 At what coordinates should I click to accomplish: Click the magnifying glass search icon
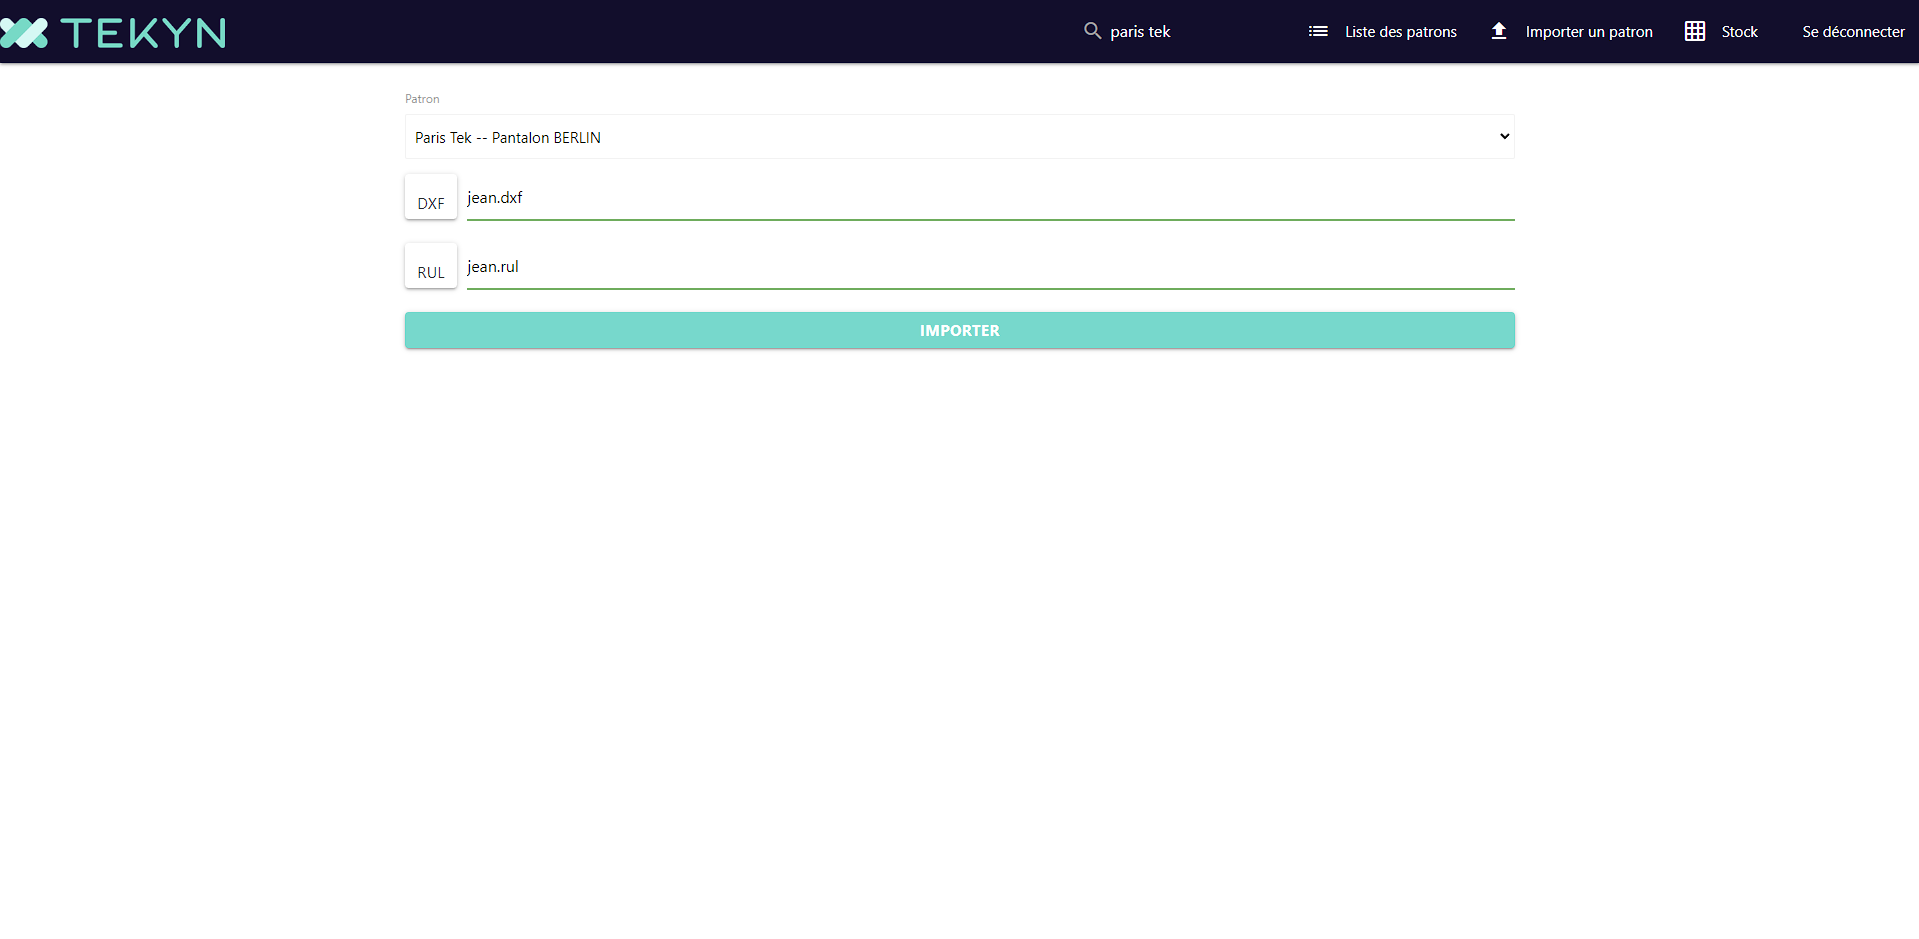point(1092,31)
